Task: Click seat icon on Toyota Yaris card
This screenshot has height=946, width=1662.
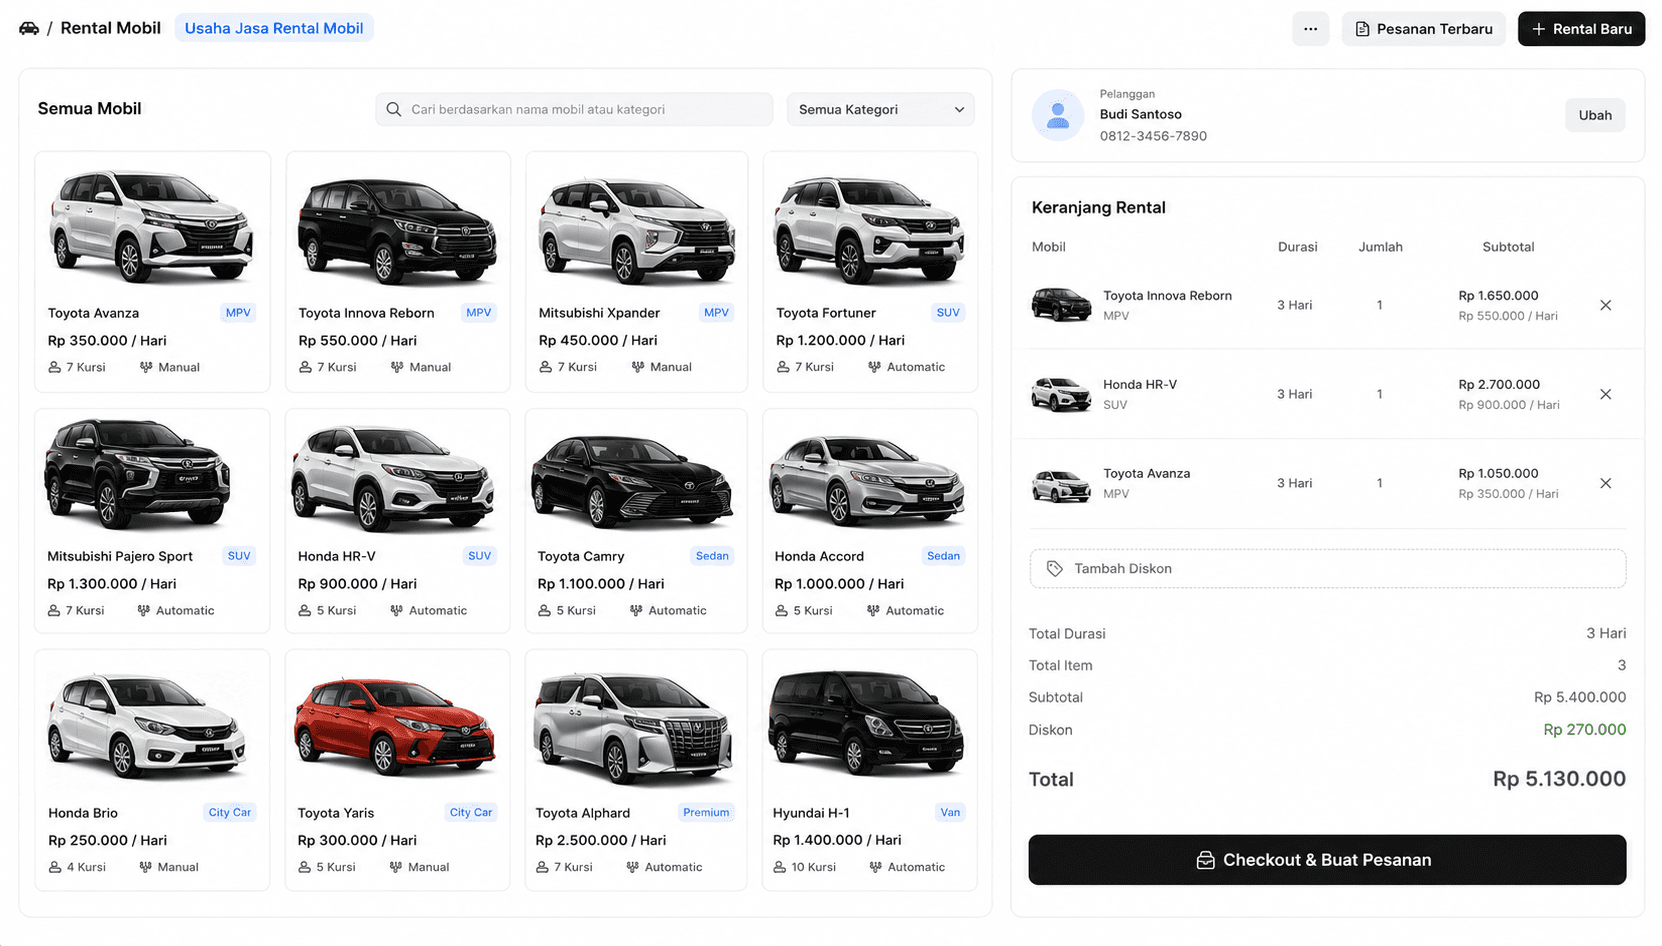Action: tap(304, 867)
